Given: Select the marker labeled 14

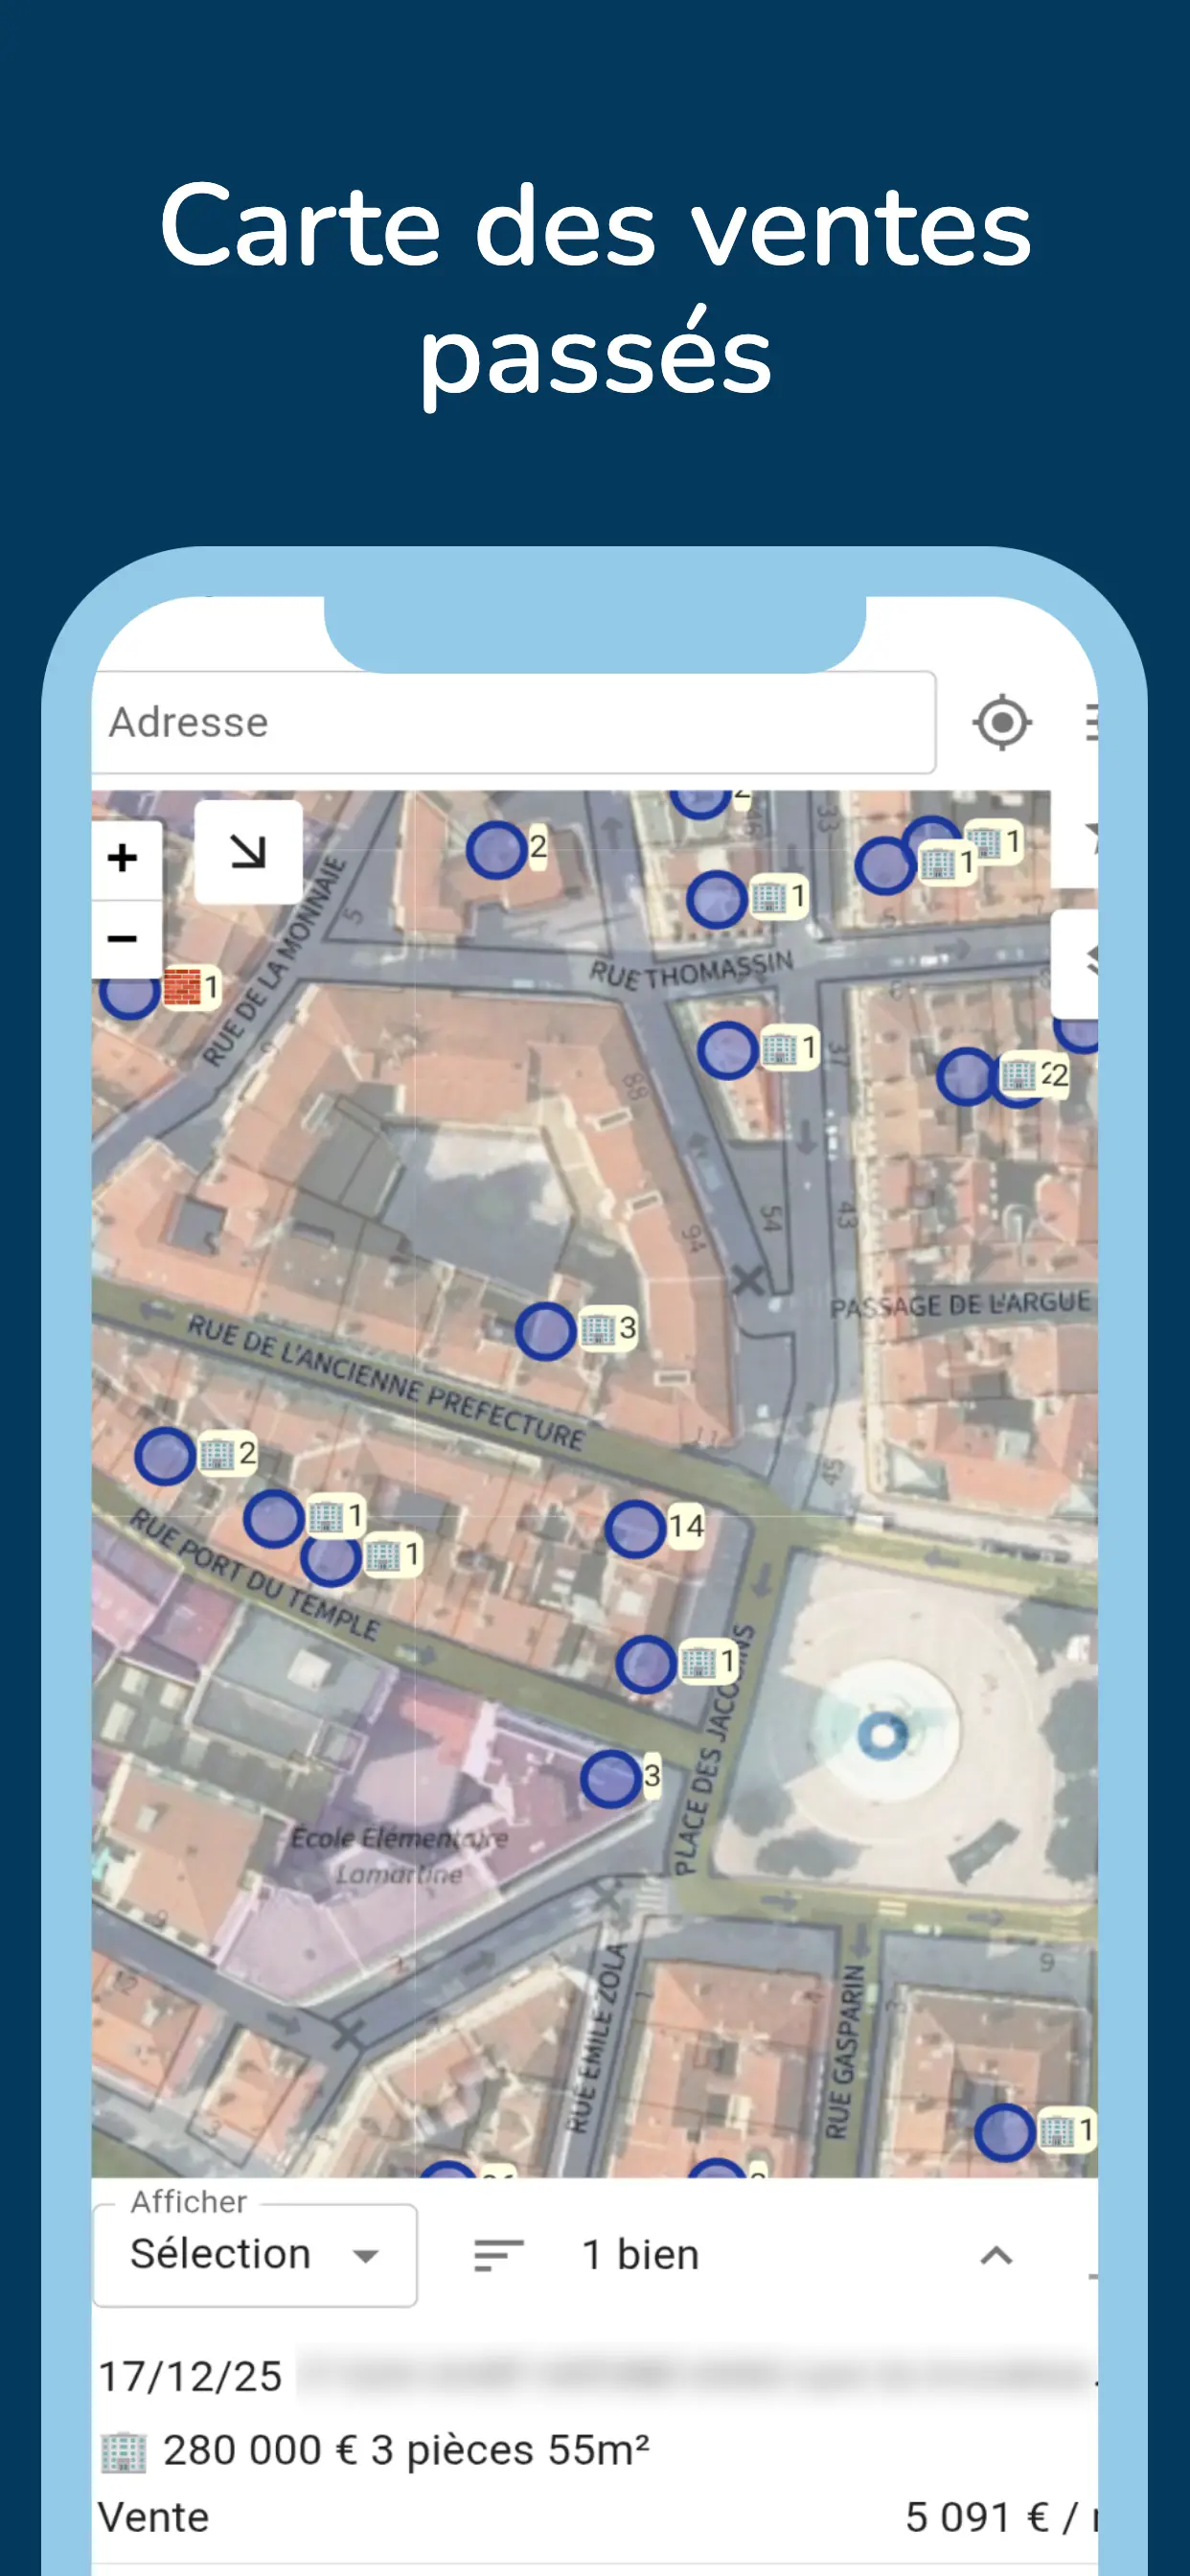Looking at the screenshot, I should click(656, 1527).
